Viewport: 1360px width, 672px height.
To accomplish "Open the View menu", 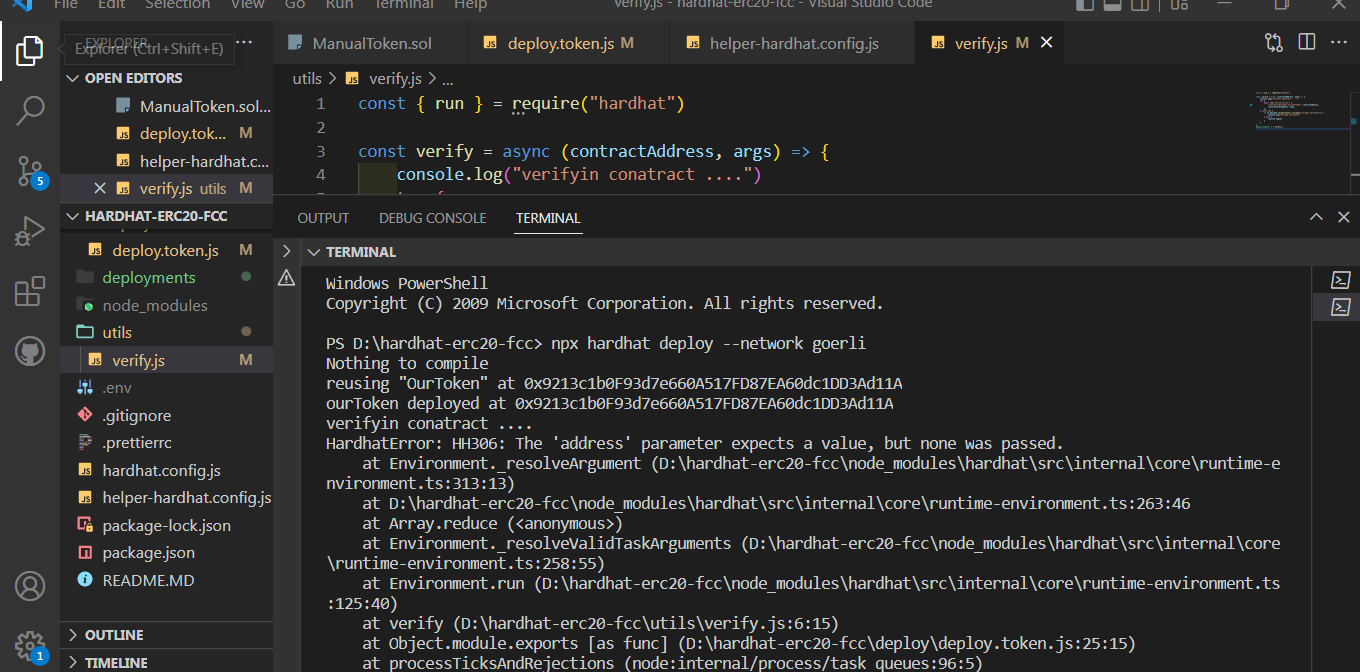I will coord(247,5).
